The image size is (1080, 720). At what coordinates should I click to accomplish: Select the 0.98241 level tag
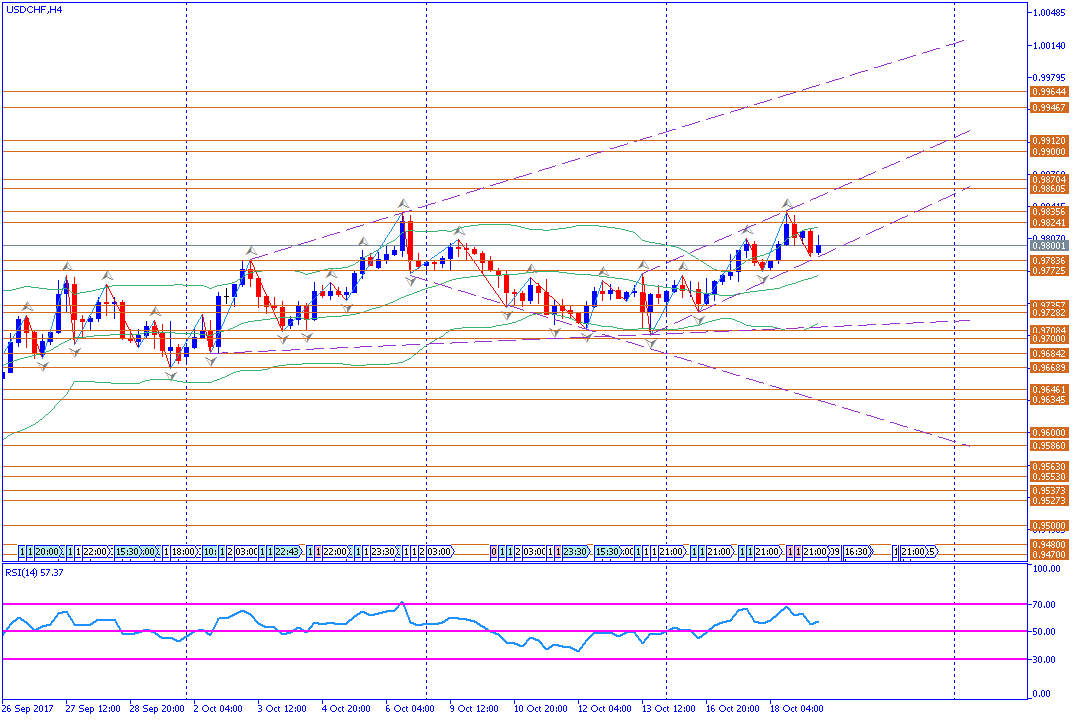click(x=1049, y=223)
